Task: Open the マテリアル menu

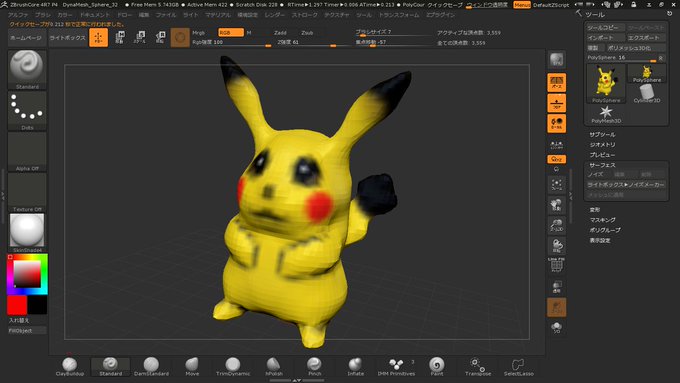Action: (218, 15)
